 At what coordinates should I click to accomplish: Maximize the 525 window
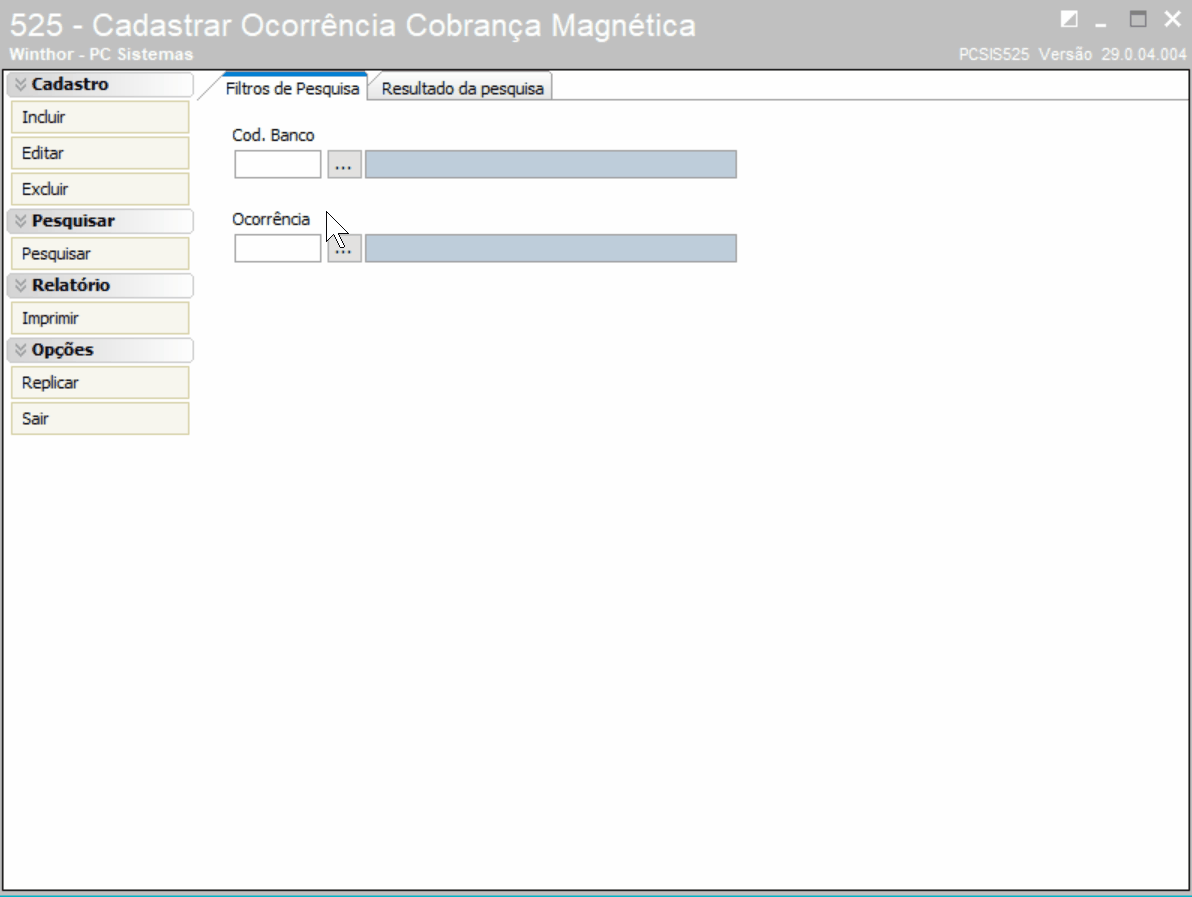coord(1138,19)
